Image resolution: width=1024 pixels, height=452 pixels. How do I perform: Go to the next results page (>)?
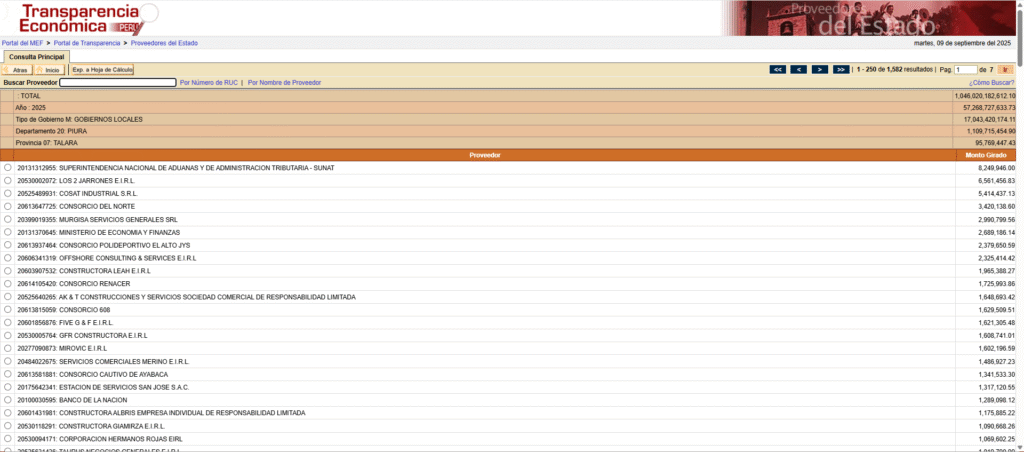(820, 69)
